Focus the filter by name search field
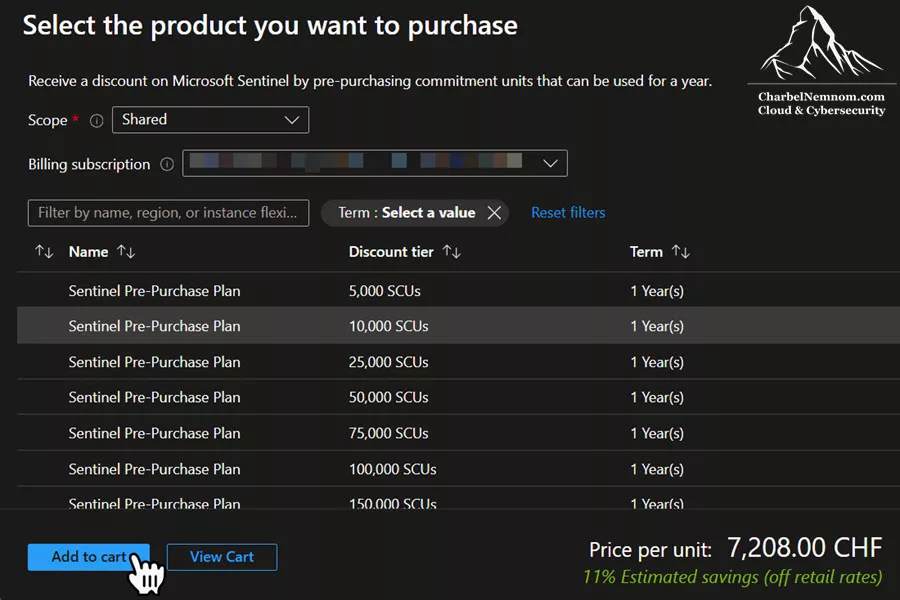Viewport: 900px width, 600px height. pos(168,213)
